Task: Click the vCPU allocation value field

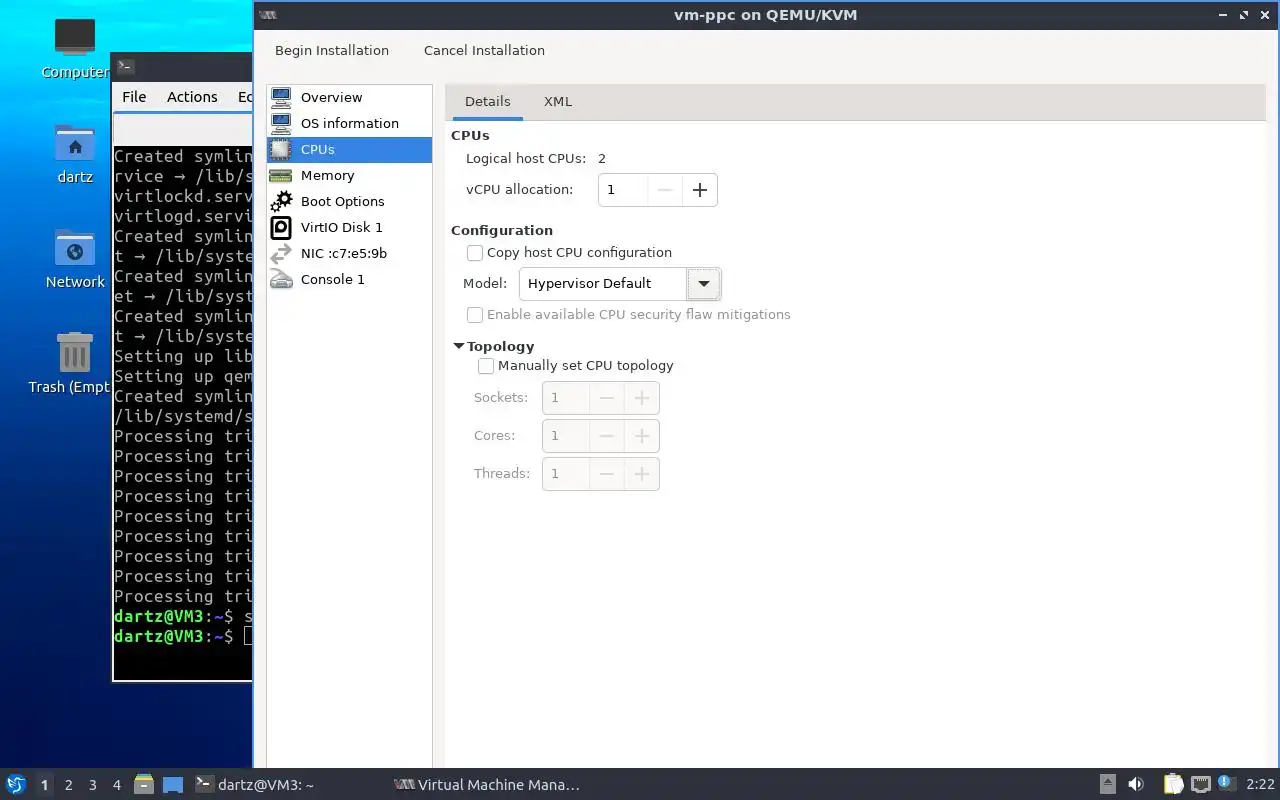Action: tap(623, 190)
